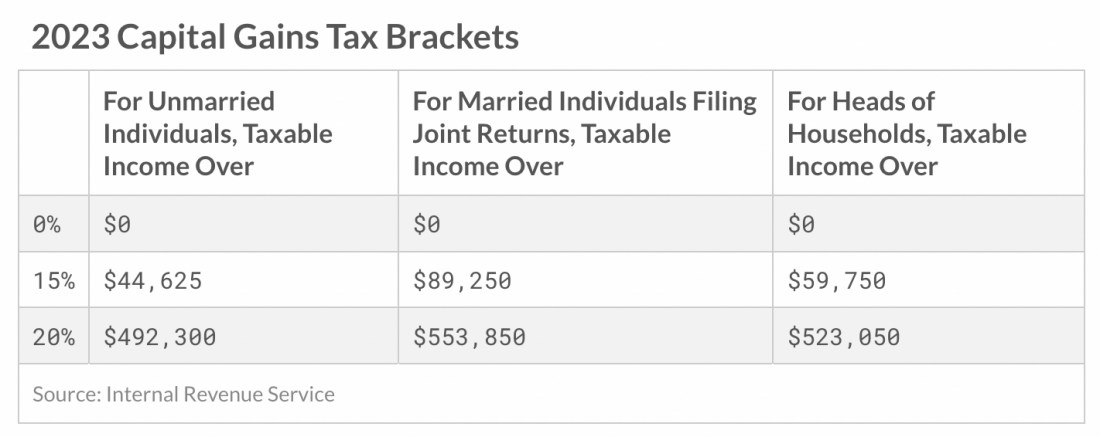This screenshot has width=1100, height=437.
Task: Click the $0 cell for married joint filers
Action: click(427, 225)
